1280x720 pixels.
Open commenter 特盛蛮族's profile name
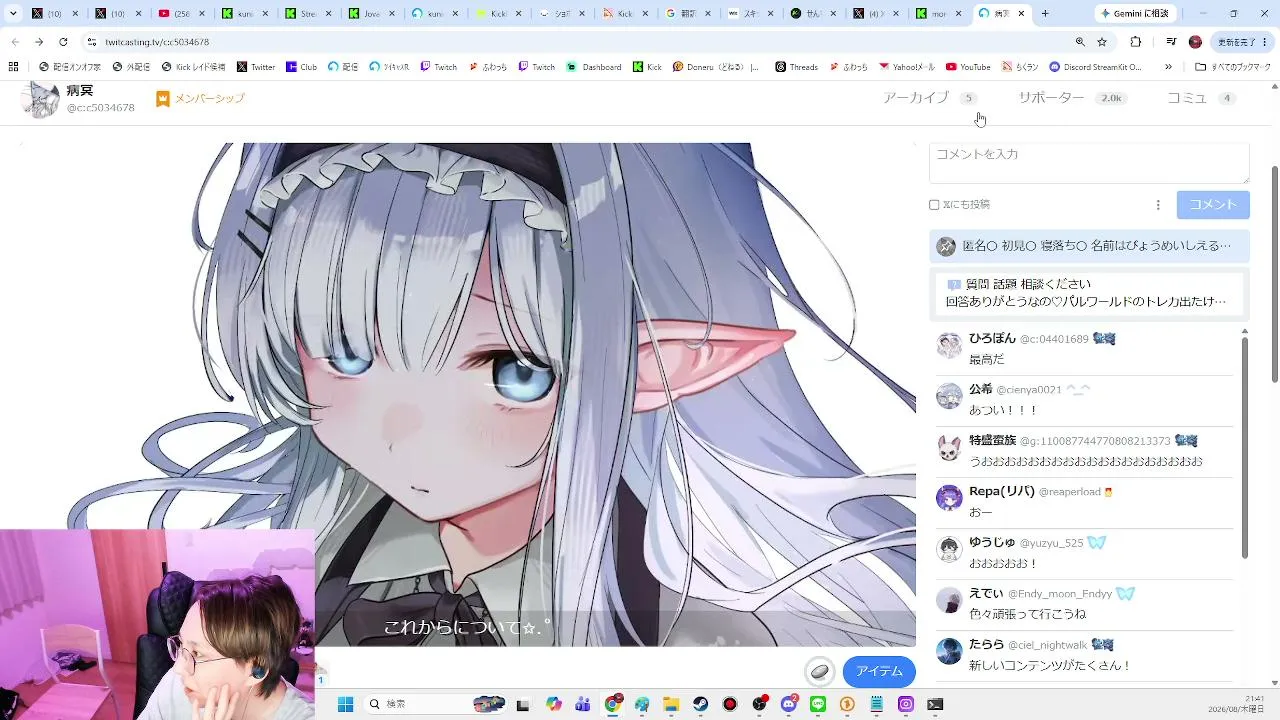point(992,441)
